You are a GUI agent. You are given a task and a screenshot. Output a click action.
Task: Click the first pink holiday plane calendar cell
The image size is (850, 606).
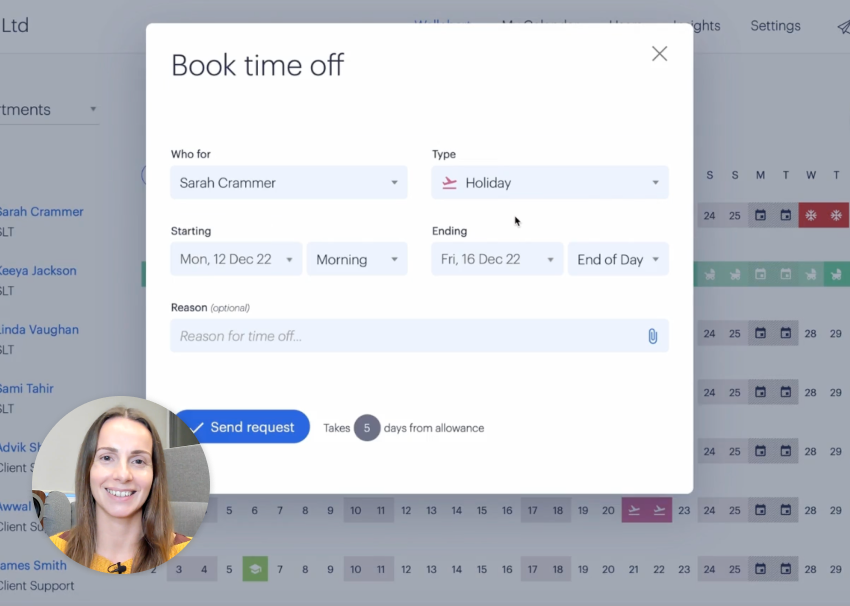tap(633, 510)
